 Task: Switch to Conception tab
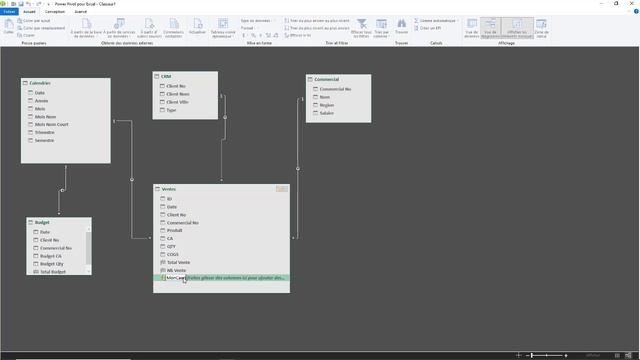[x=55, y=11]
